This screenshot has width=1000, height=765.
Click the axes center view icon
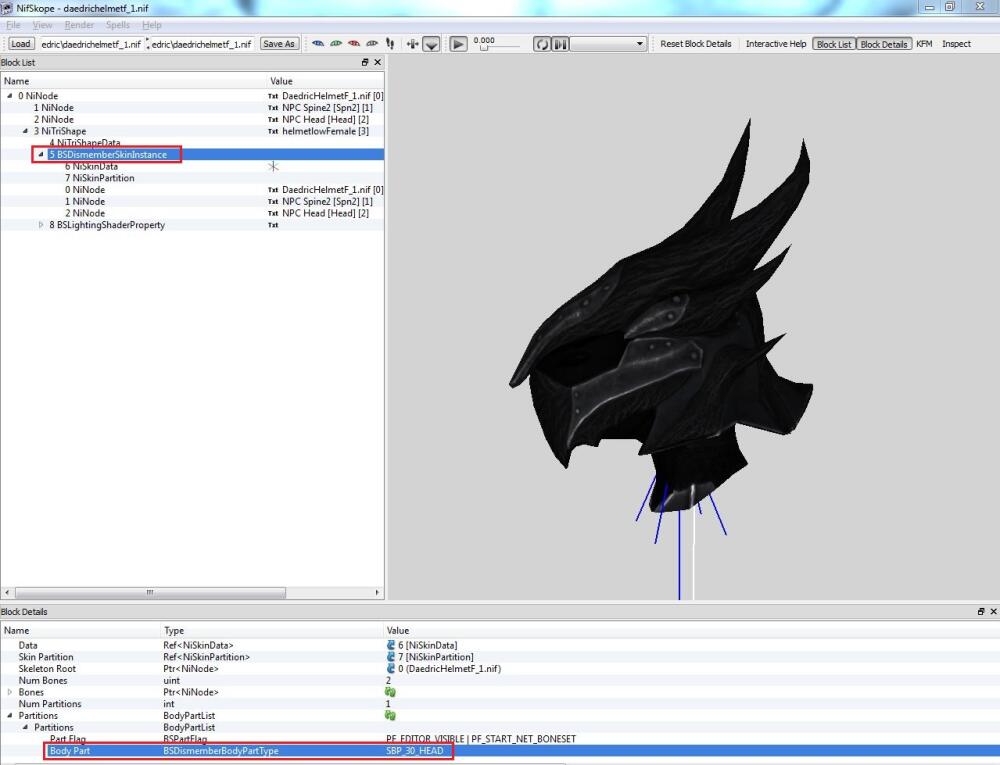[x=413, y=44]
